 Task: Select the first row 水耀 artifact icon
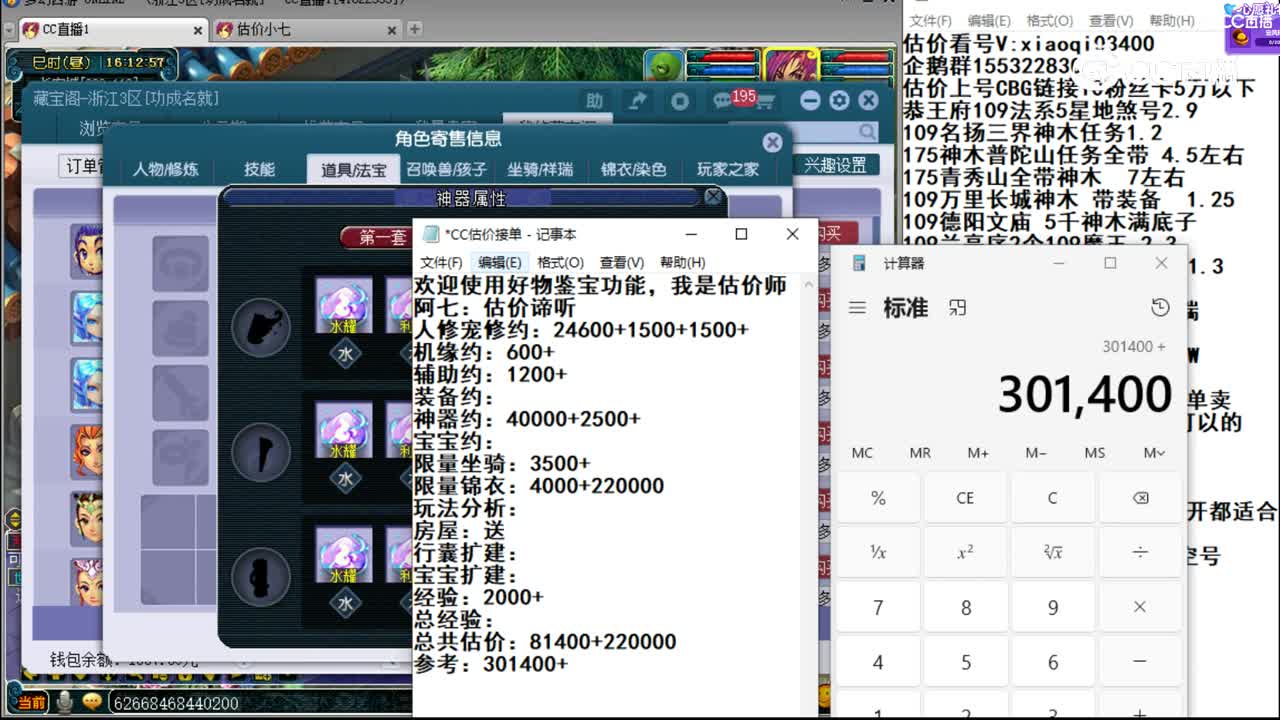[x=344, y=305]
